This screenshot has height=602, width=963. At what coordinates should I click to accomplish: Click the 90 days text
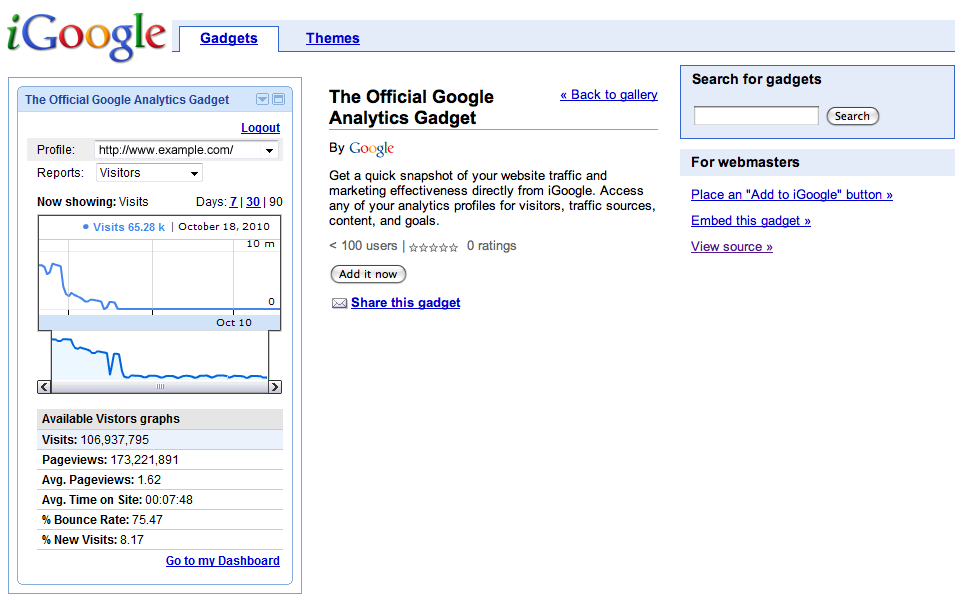(276, 201)
